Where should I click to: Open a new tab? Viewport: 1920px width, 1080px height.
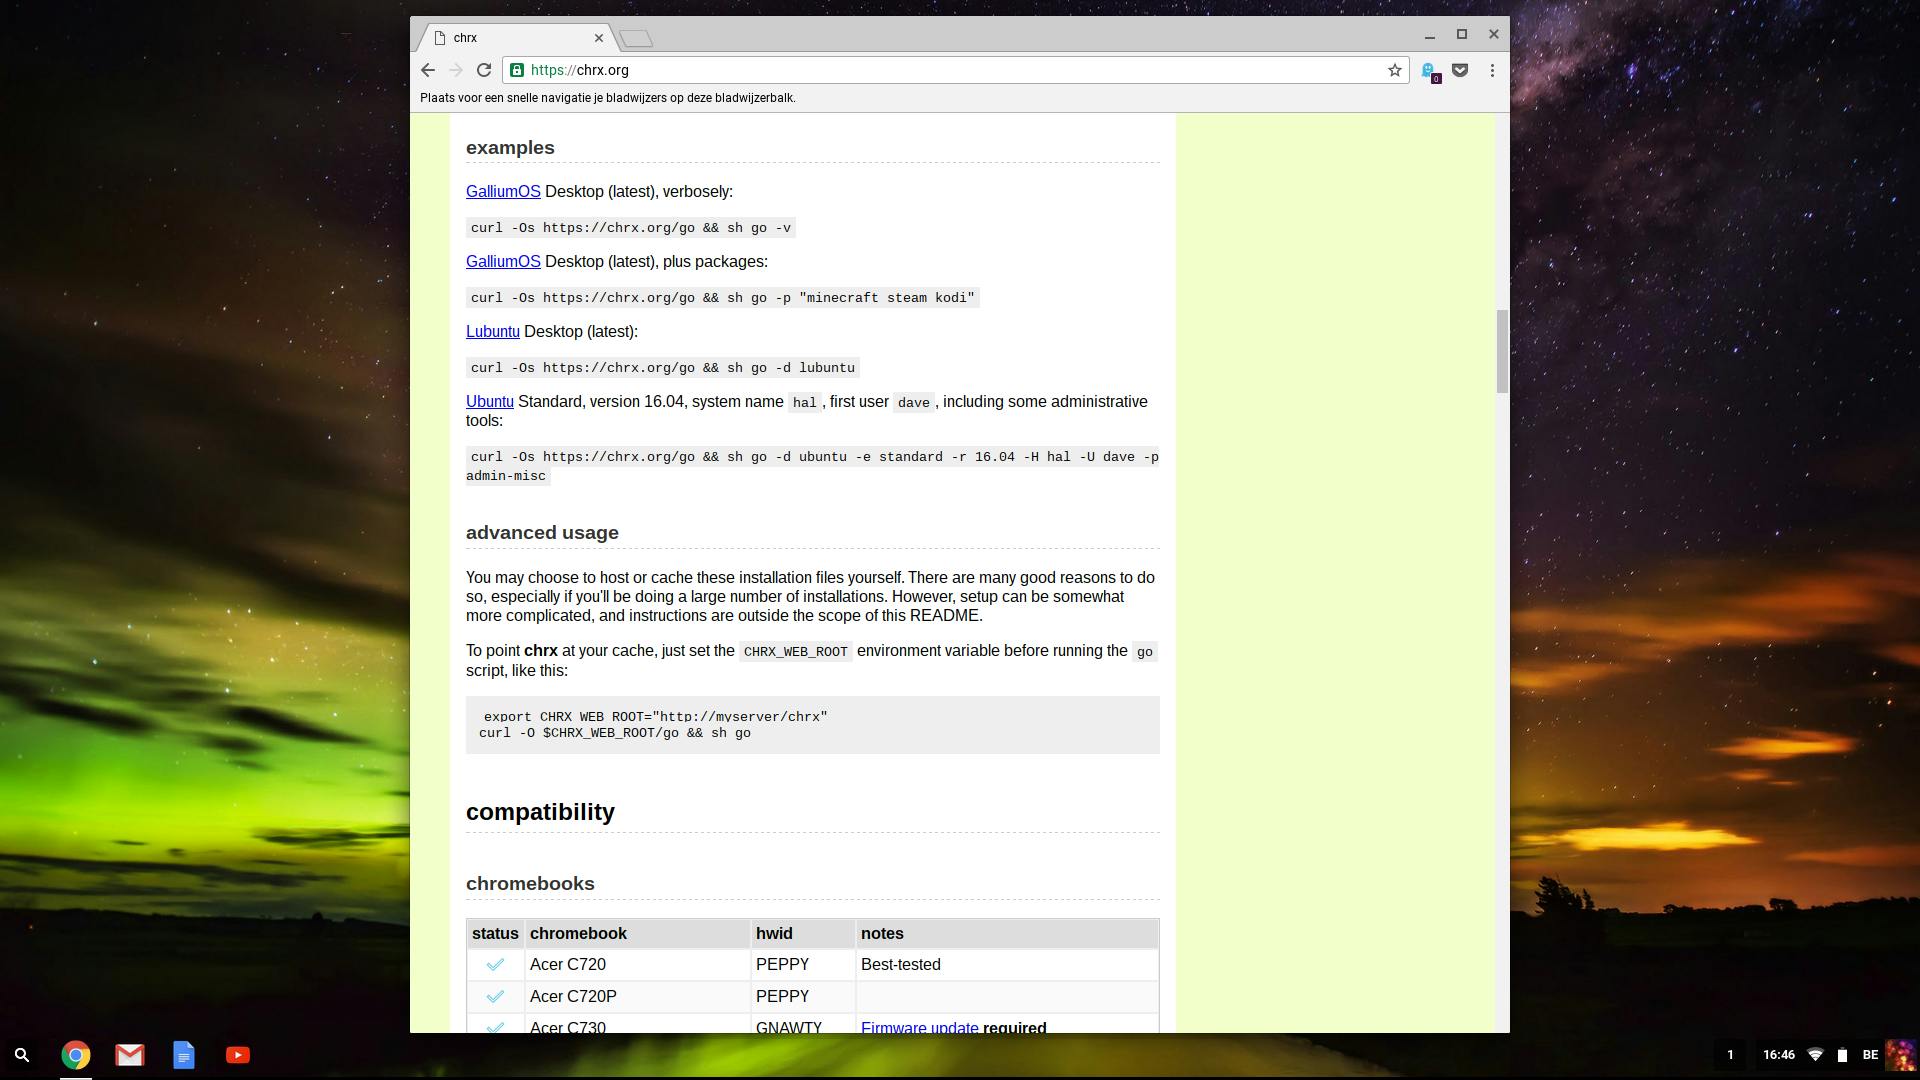(636, 39)
